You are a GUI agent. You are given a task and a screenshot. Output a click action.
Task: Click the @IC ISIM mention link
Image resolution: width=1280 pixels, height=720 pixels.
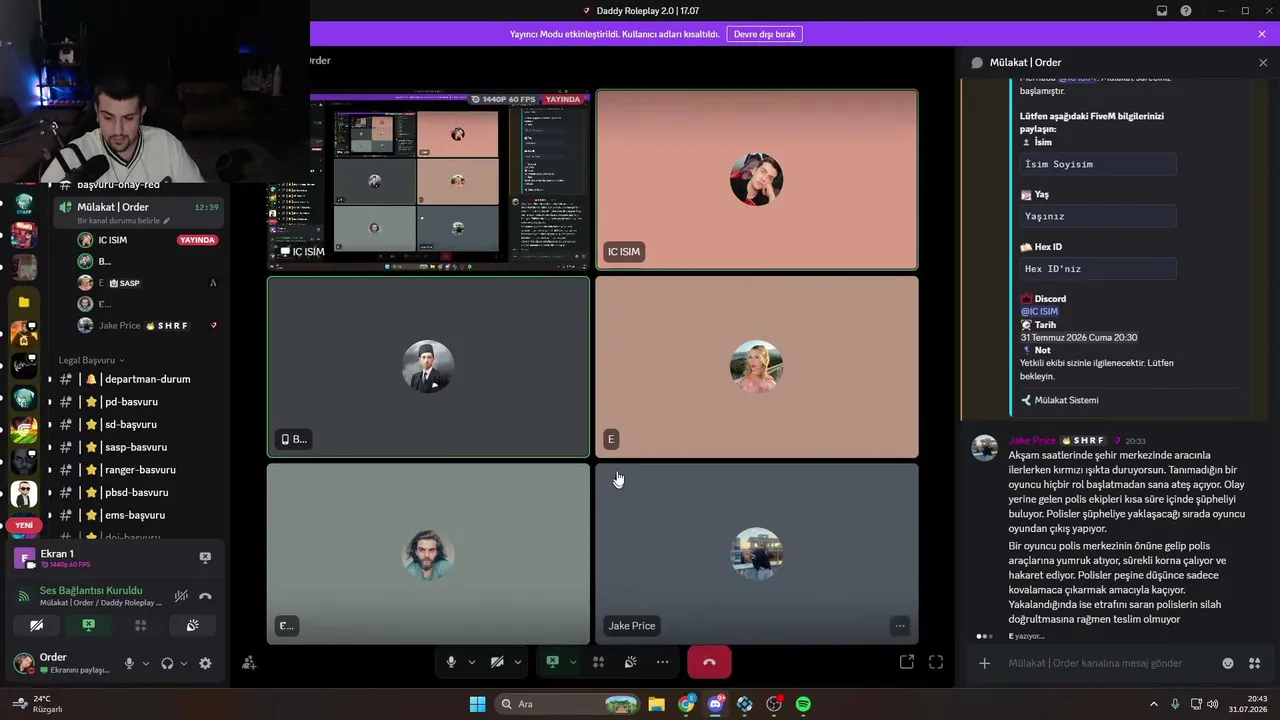[x=1039, y=312]
